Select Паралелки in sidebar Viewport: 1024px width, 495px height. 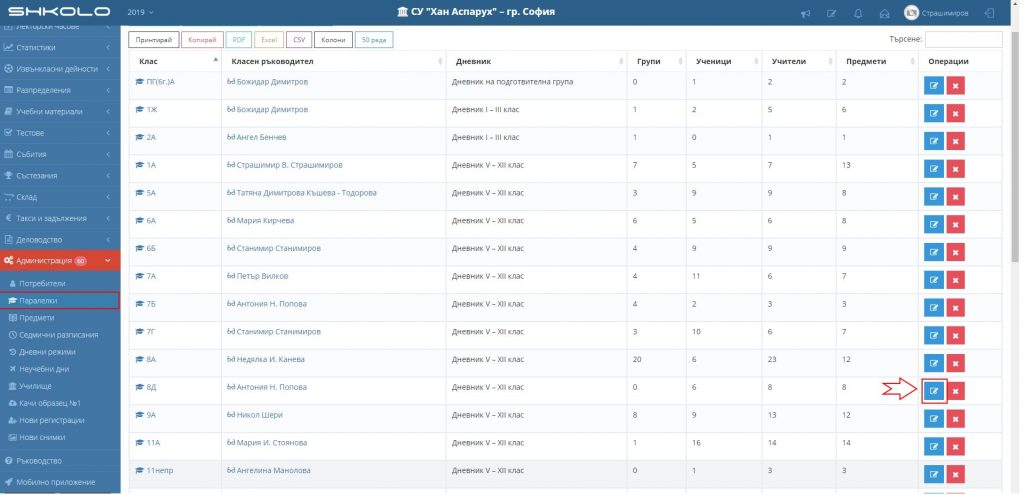tap(60, 300)
